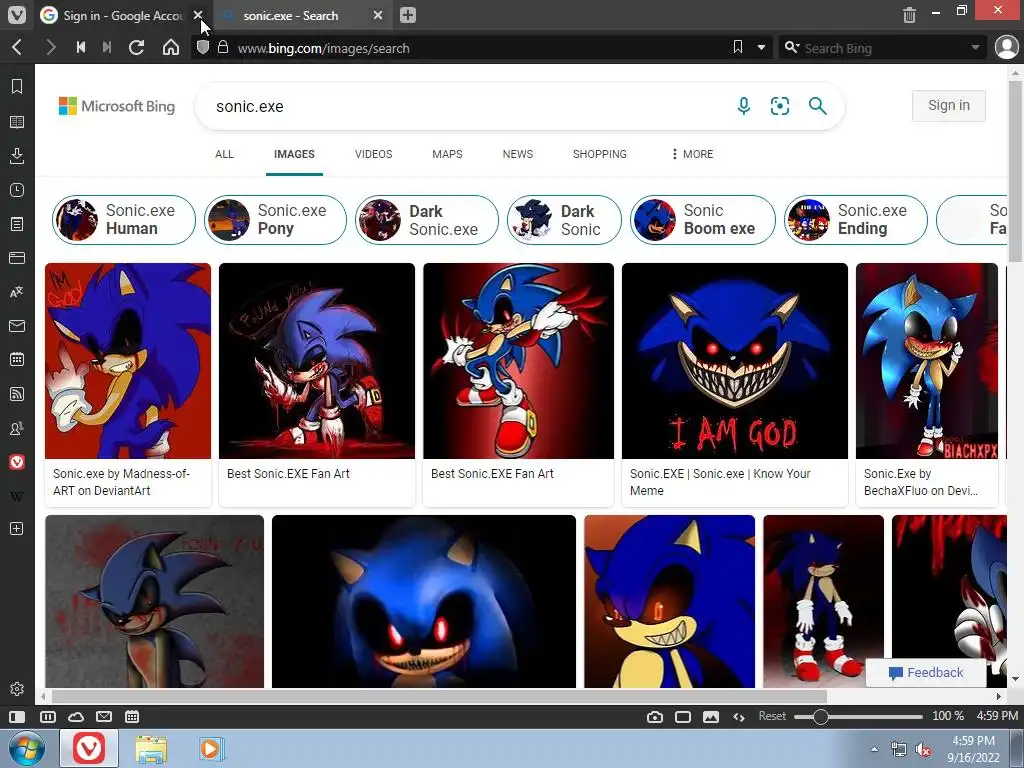Open the Contacts side panel
Viewport: 1024px width, 768px height.
coord(17,428)
